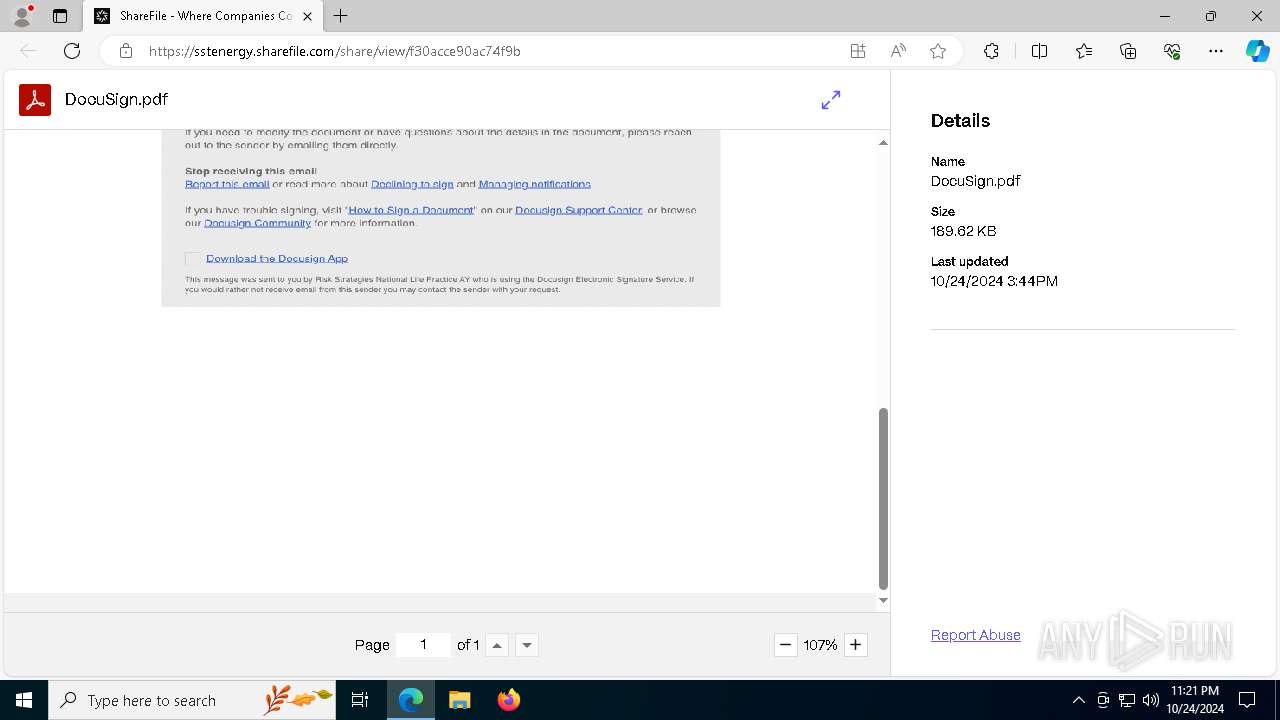1280x720 pixels.
Task: Add this page to favorites
Action: tap(938, 51)
